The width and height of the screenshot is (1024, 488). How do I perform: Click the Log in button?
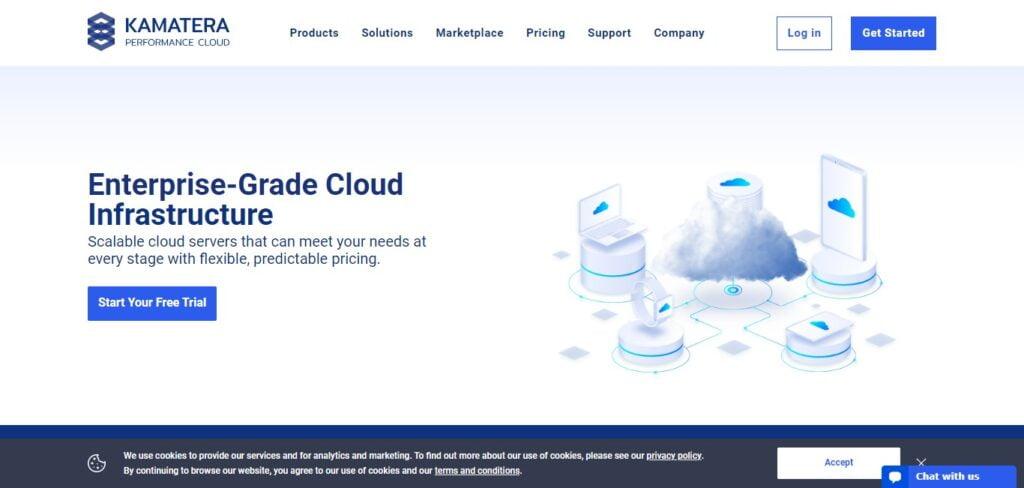pos(804,33)
